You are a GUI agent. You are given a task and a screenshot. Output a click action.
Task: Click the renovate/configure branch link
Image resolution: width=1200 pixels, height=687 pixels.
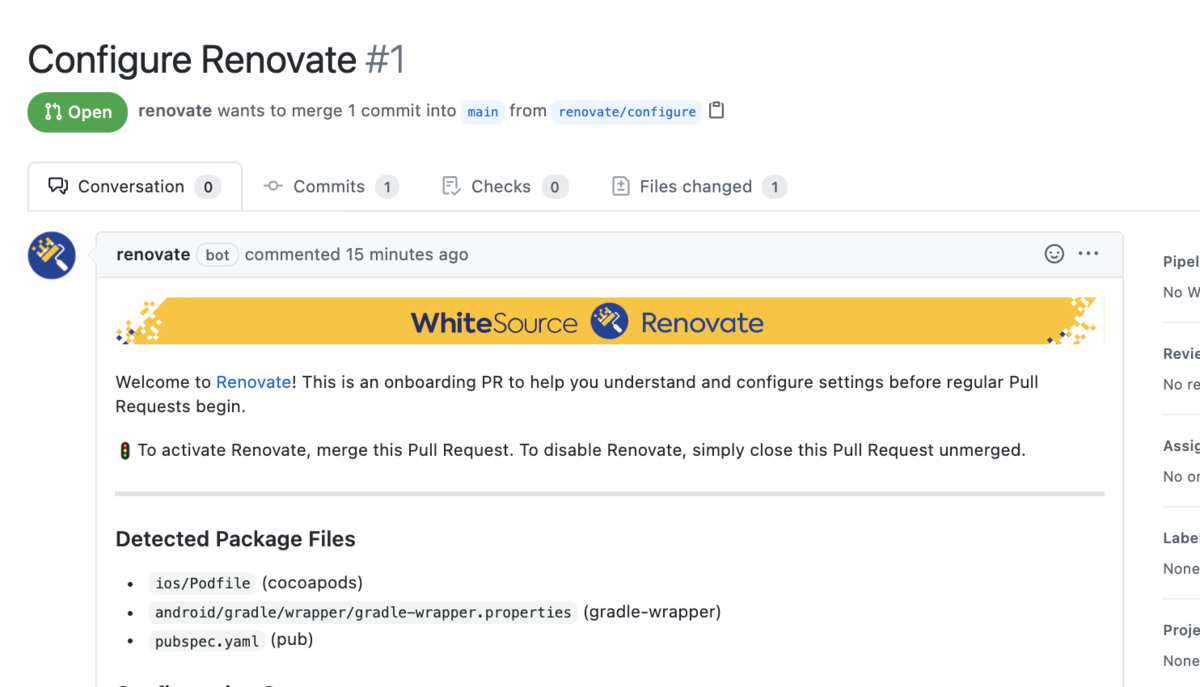pos(627,111)
